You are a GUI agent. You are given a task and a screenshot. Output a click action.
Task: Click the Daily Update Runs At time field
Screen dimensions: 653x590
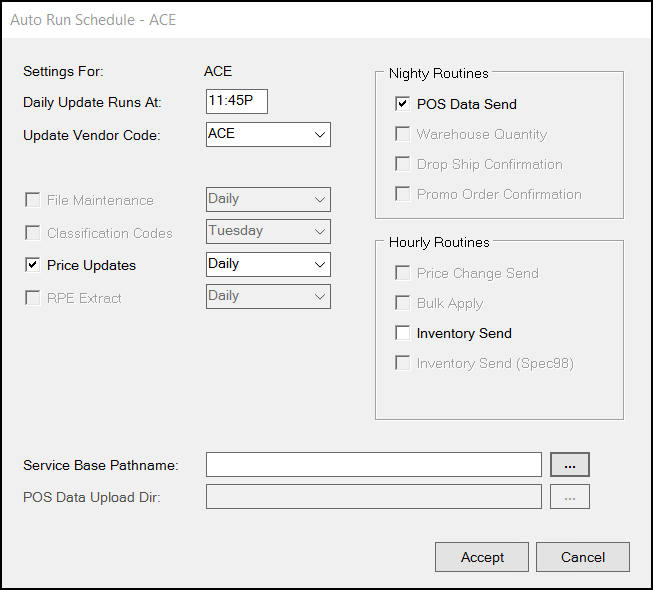coord(237,101)
